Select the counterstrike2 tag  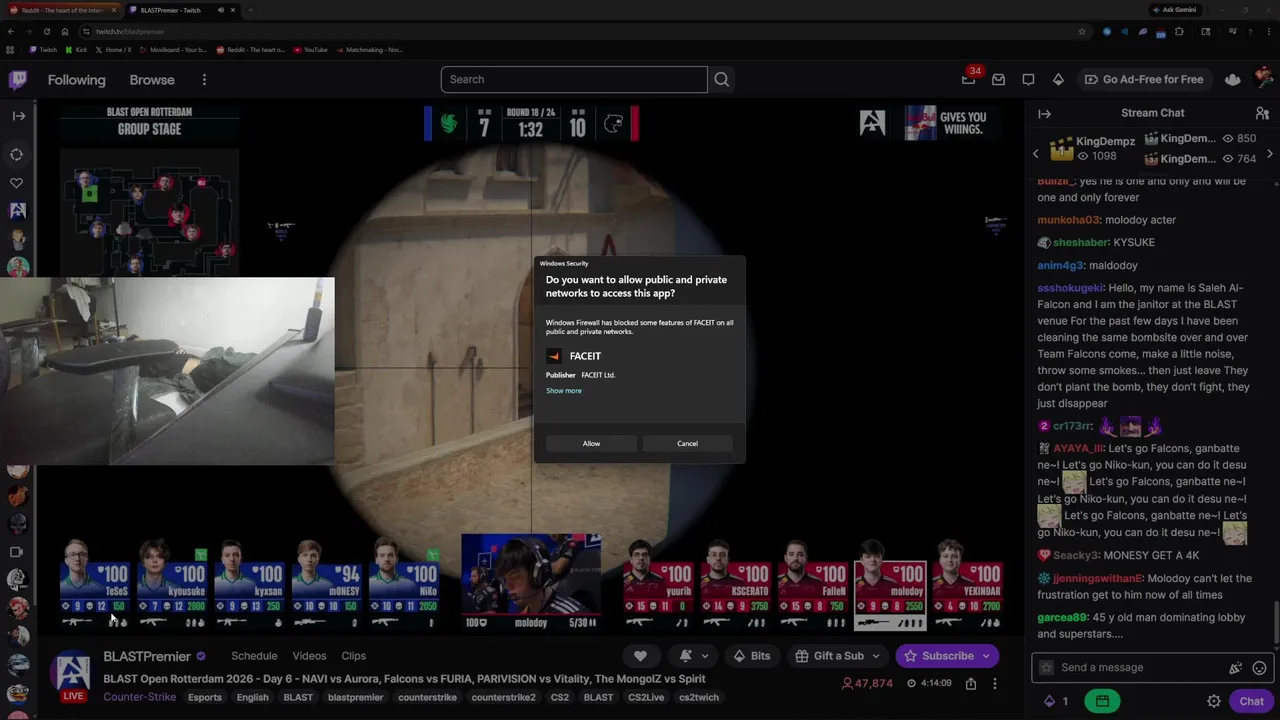[503, 697]
